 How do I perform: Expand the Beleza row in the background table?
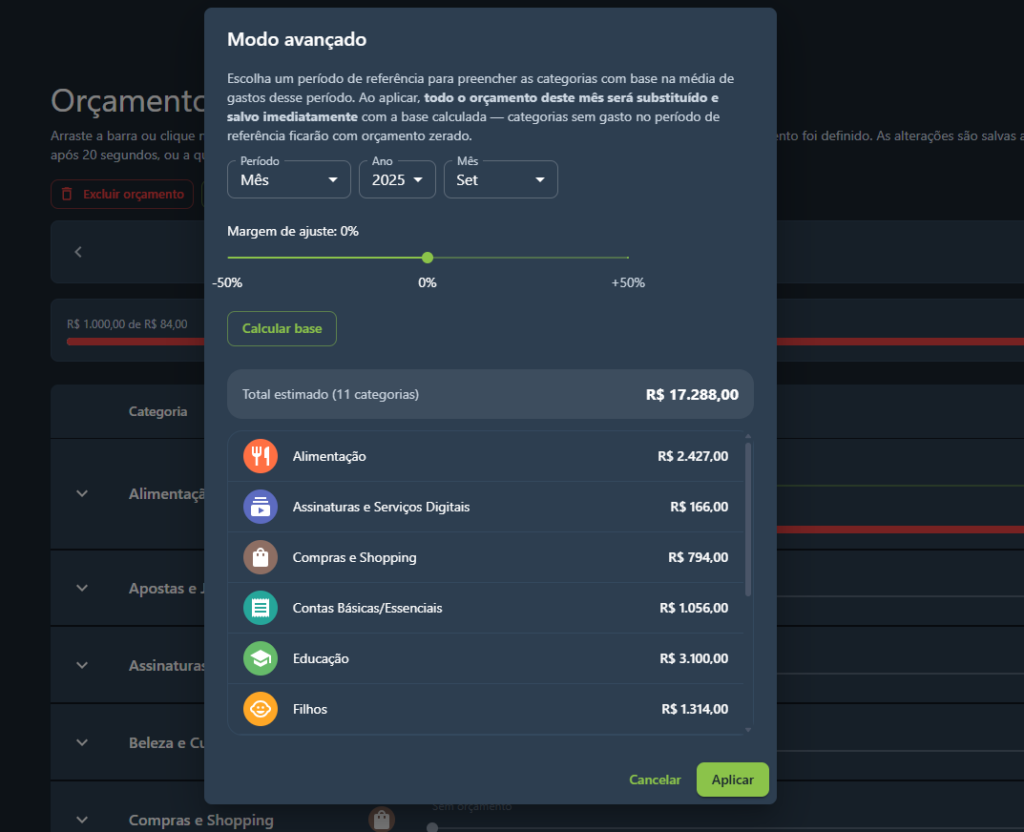coord(82,743)
